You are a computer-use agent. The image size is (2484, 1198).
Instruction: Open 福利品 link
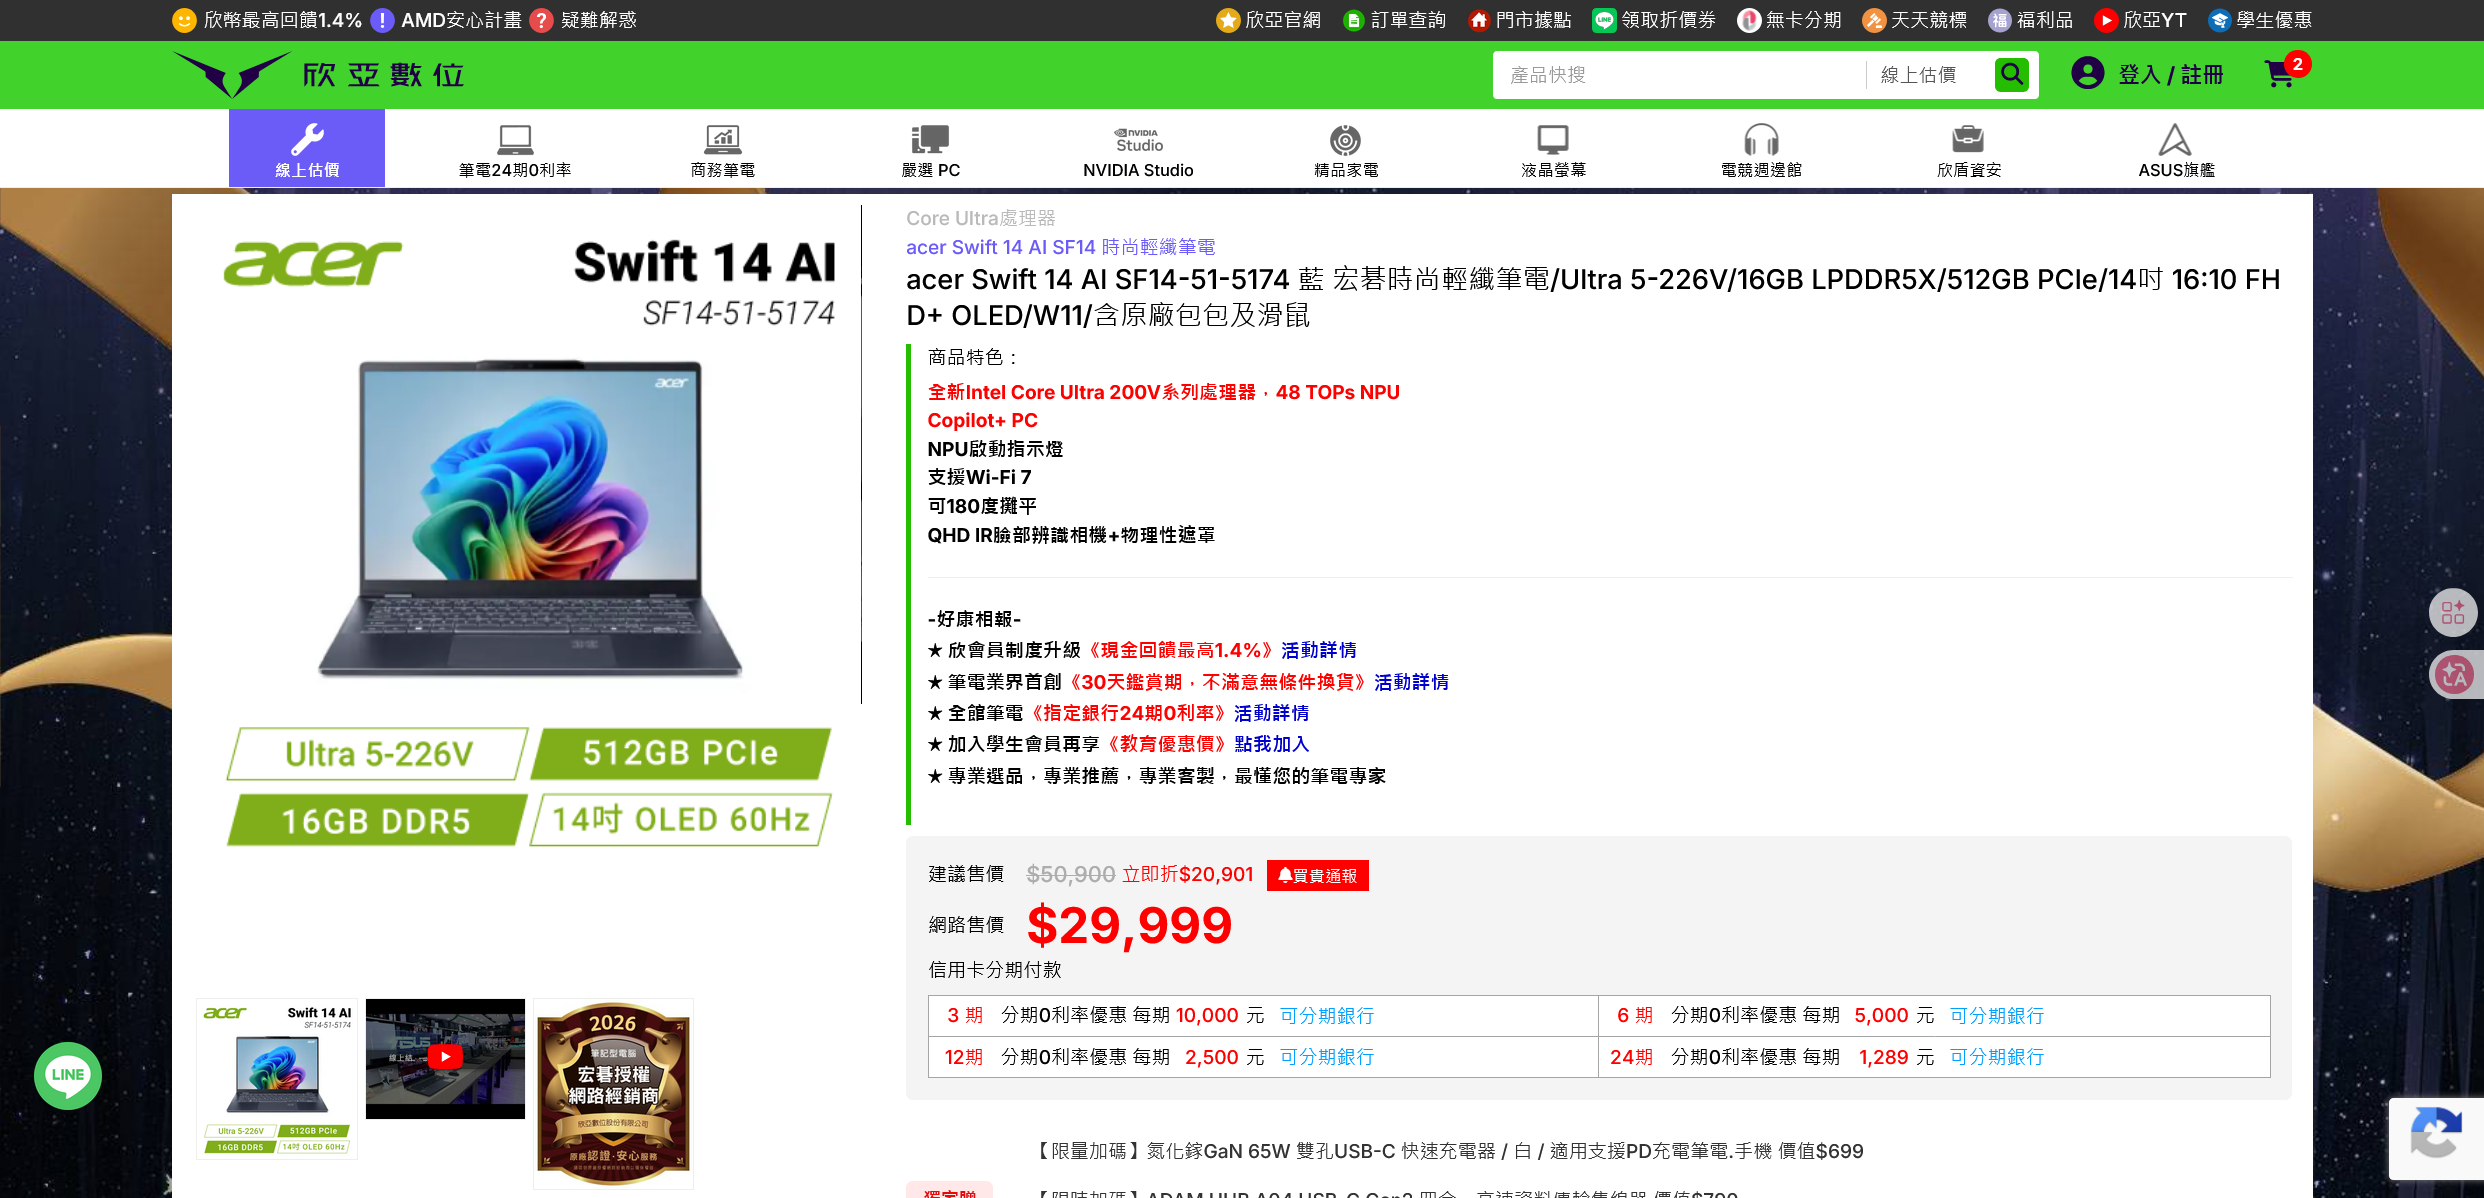pyautogui.click(x=2031, y=20)
